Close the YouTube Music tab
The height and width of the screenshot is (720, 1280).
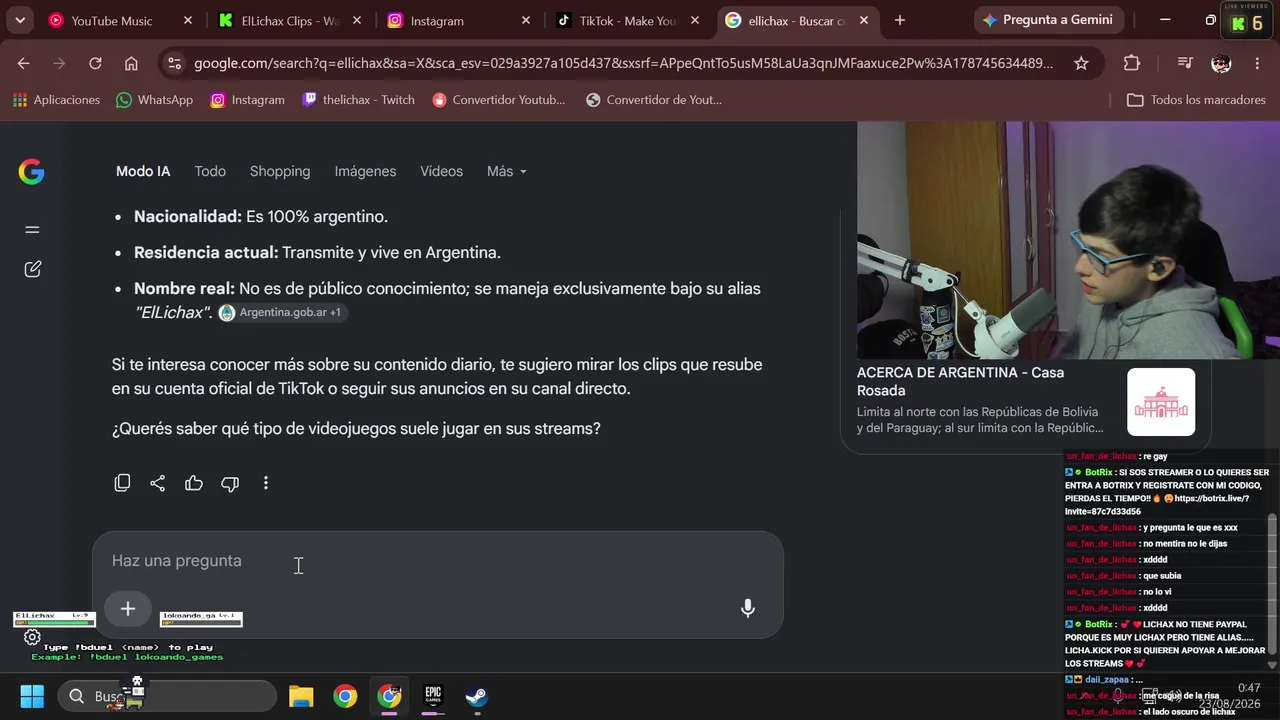tap(188, 20)
